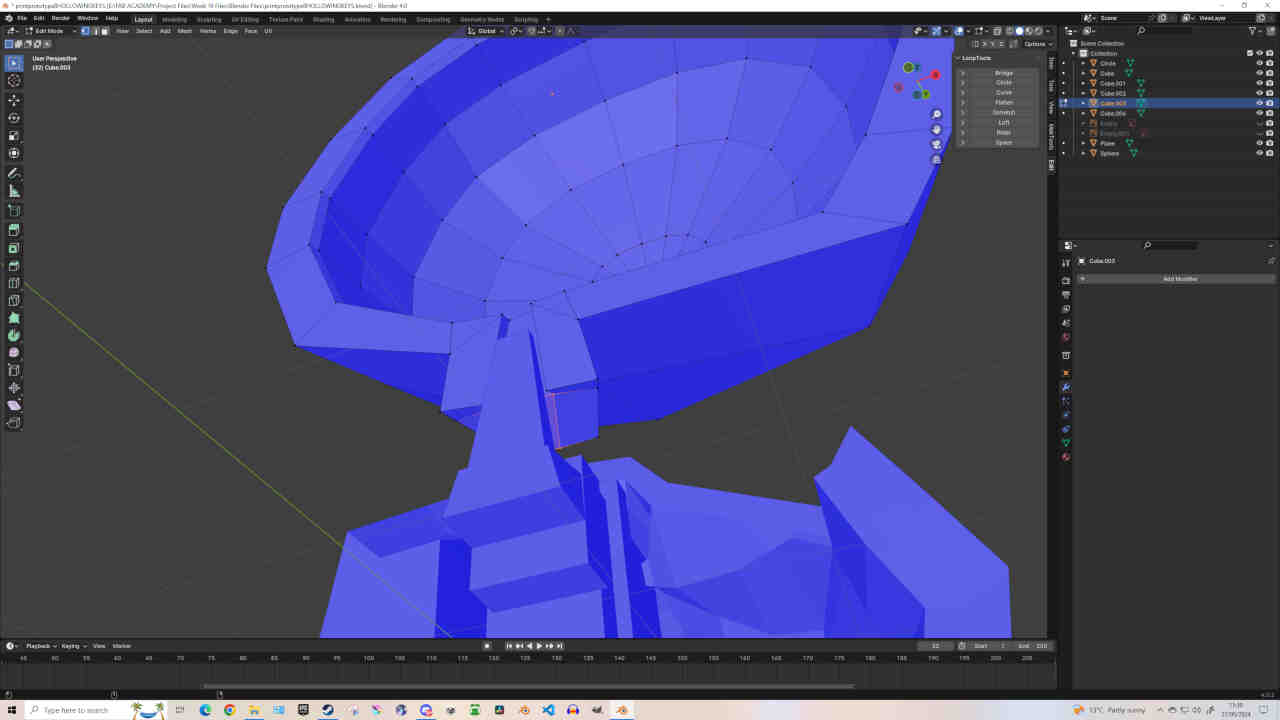The image size is (1280, 720).
Task: Expand the Relax section in LoopTools
Action: pos(963,133)
